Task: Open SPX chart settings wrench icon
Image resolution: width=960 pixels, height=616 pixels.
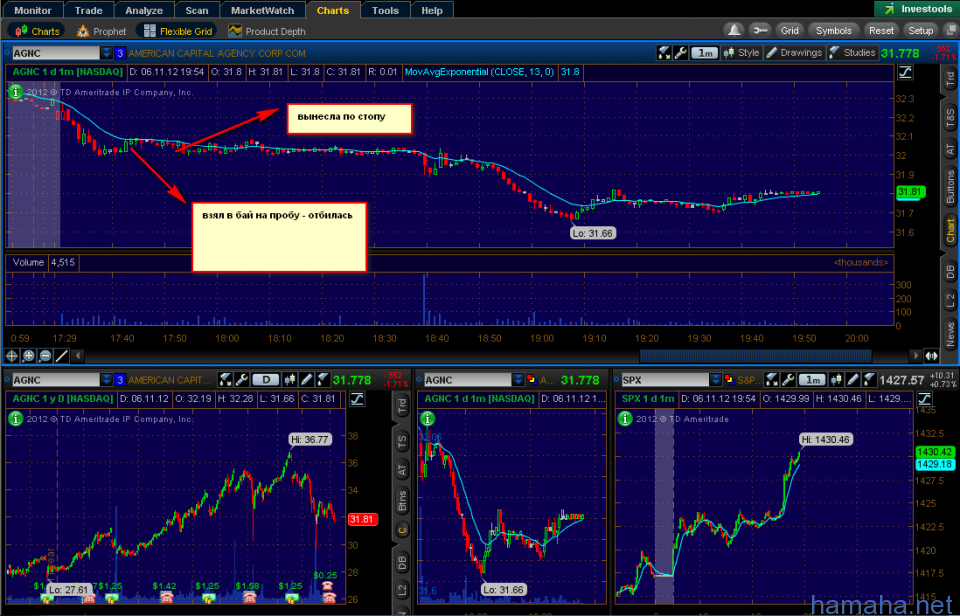Action: [x=788, y=380]
